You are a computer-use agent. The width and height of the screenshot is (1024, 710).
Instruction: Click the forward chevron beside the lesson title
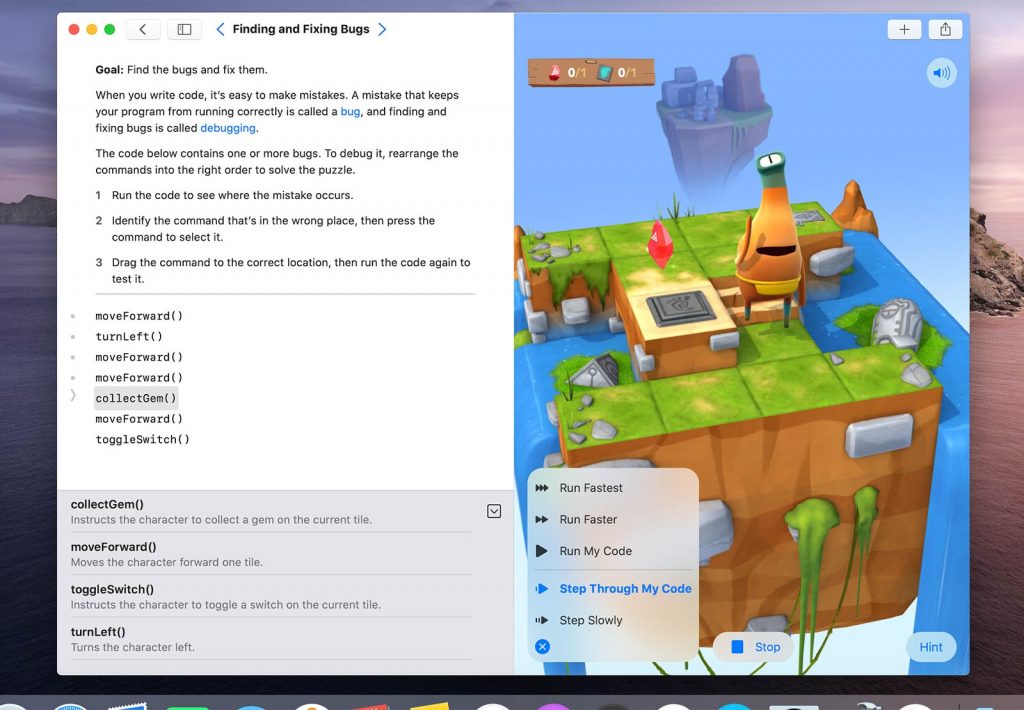(383, 29)
